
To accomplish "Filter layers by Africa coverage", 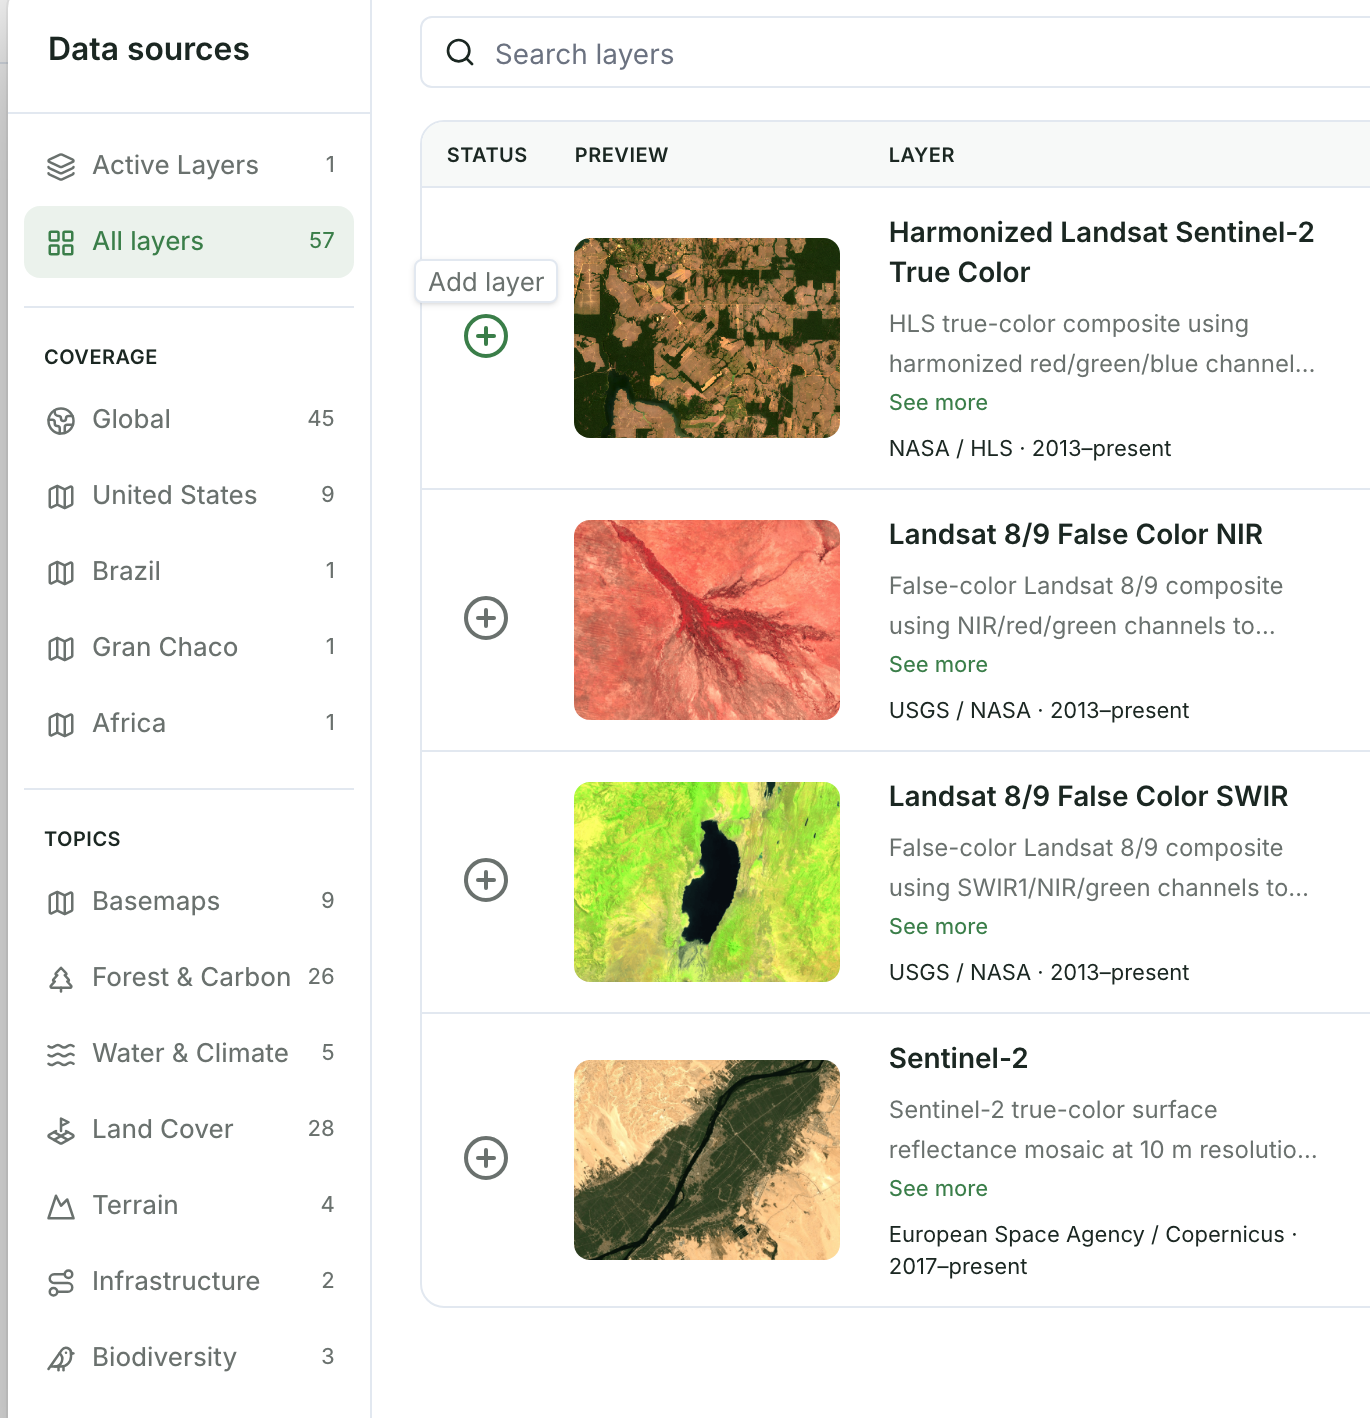I will [189, 723].
